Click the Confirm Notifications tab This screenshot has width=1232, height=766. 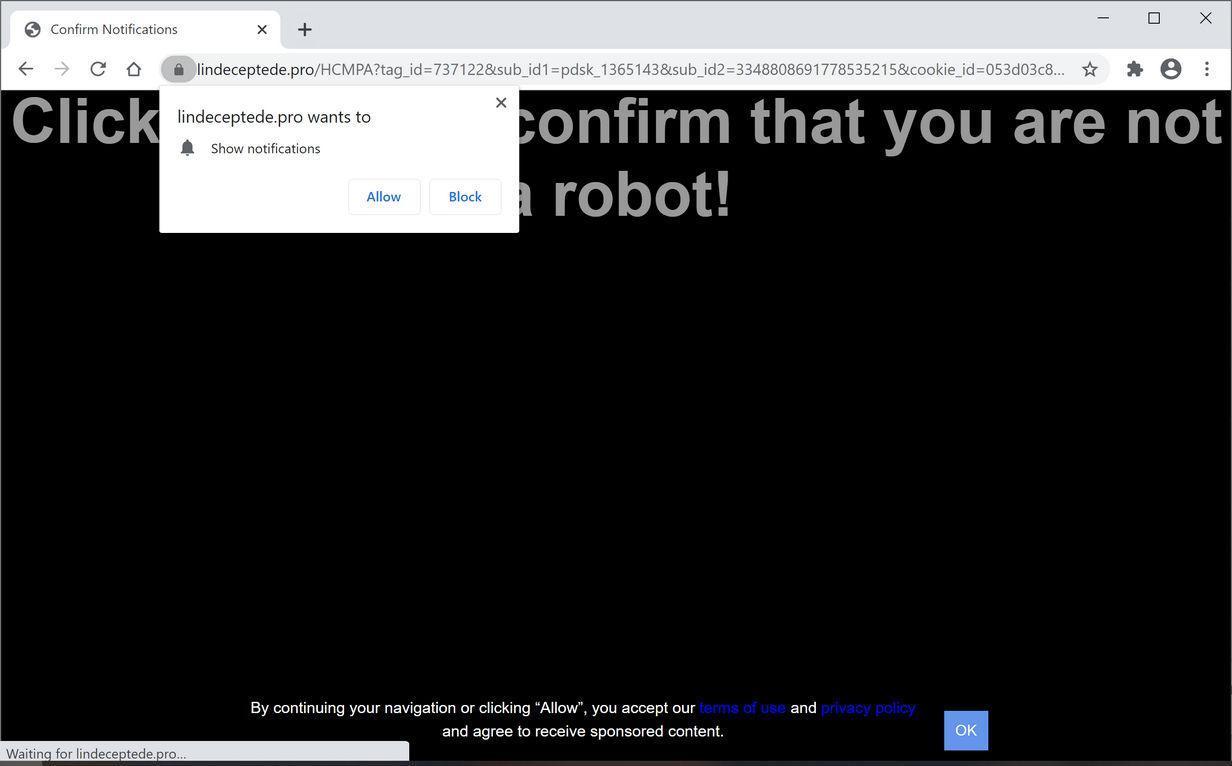(130, 29)
